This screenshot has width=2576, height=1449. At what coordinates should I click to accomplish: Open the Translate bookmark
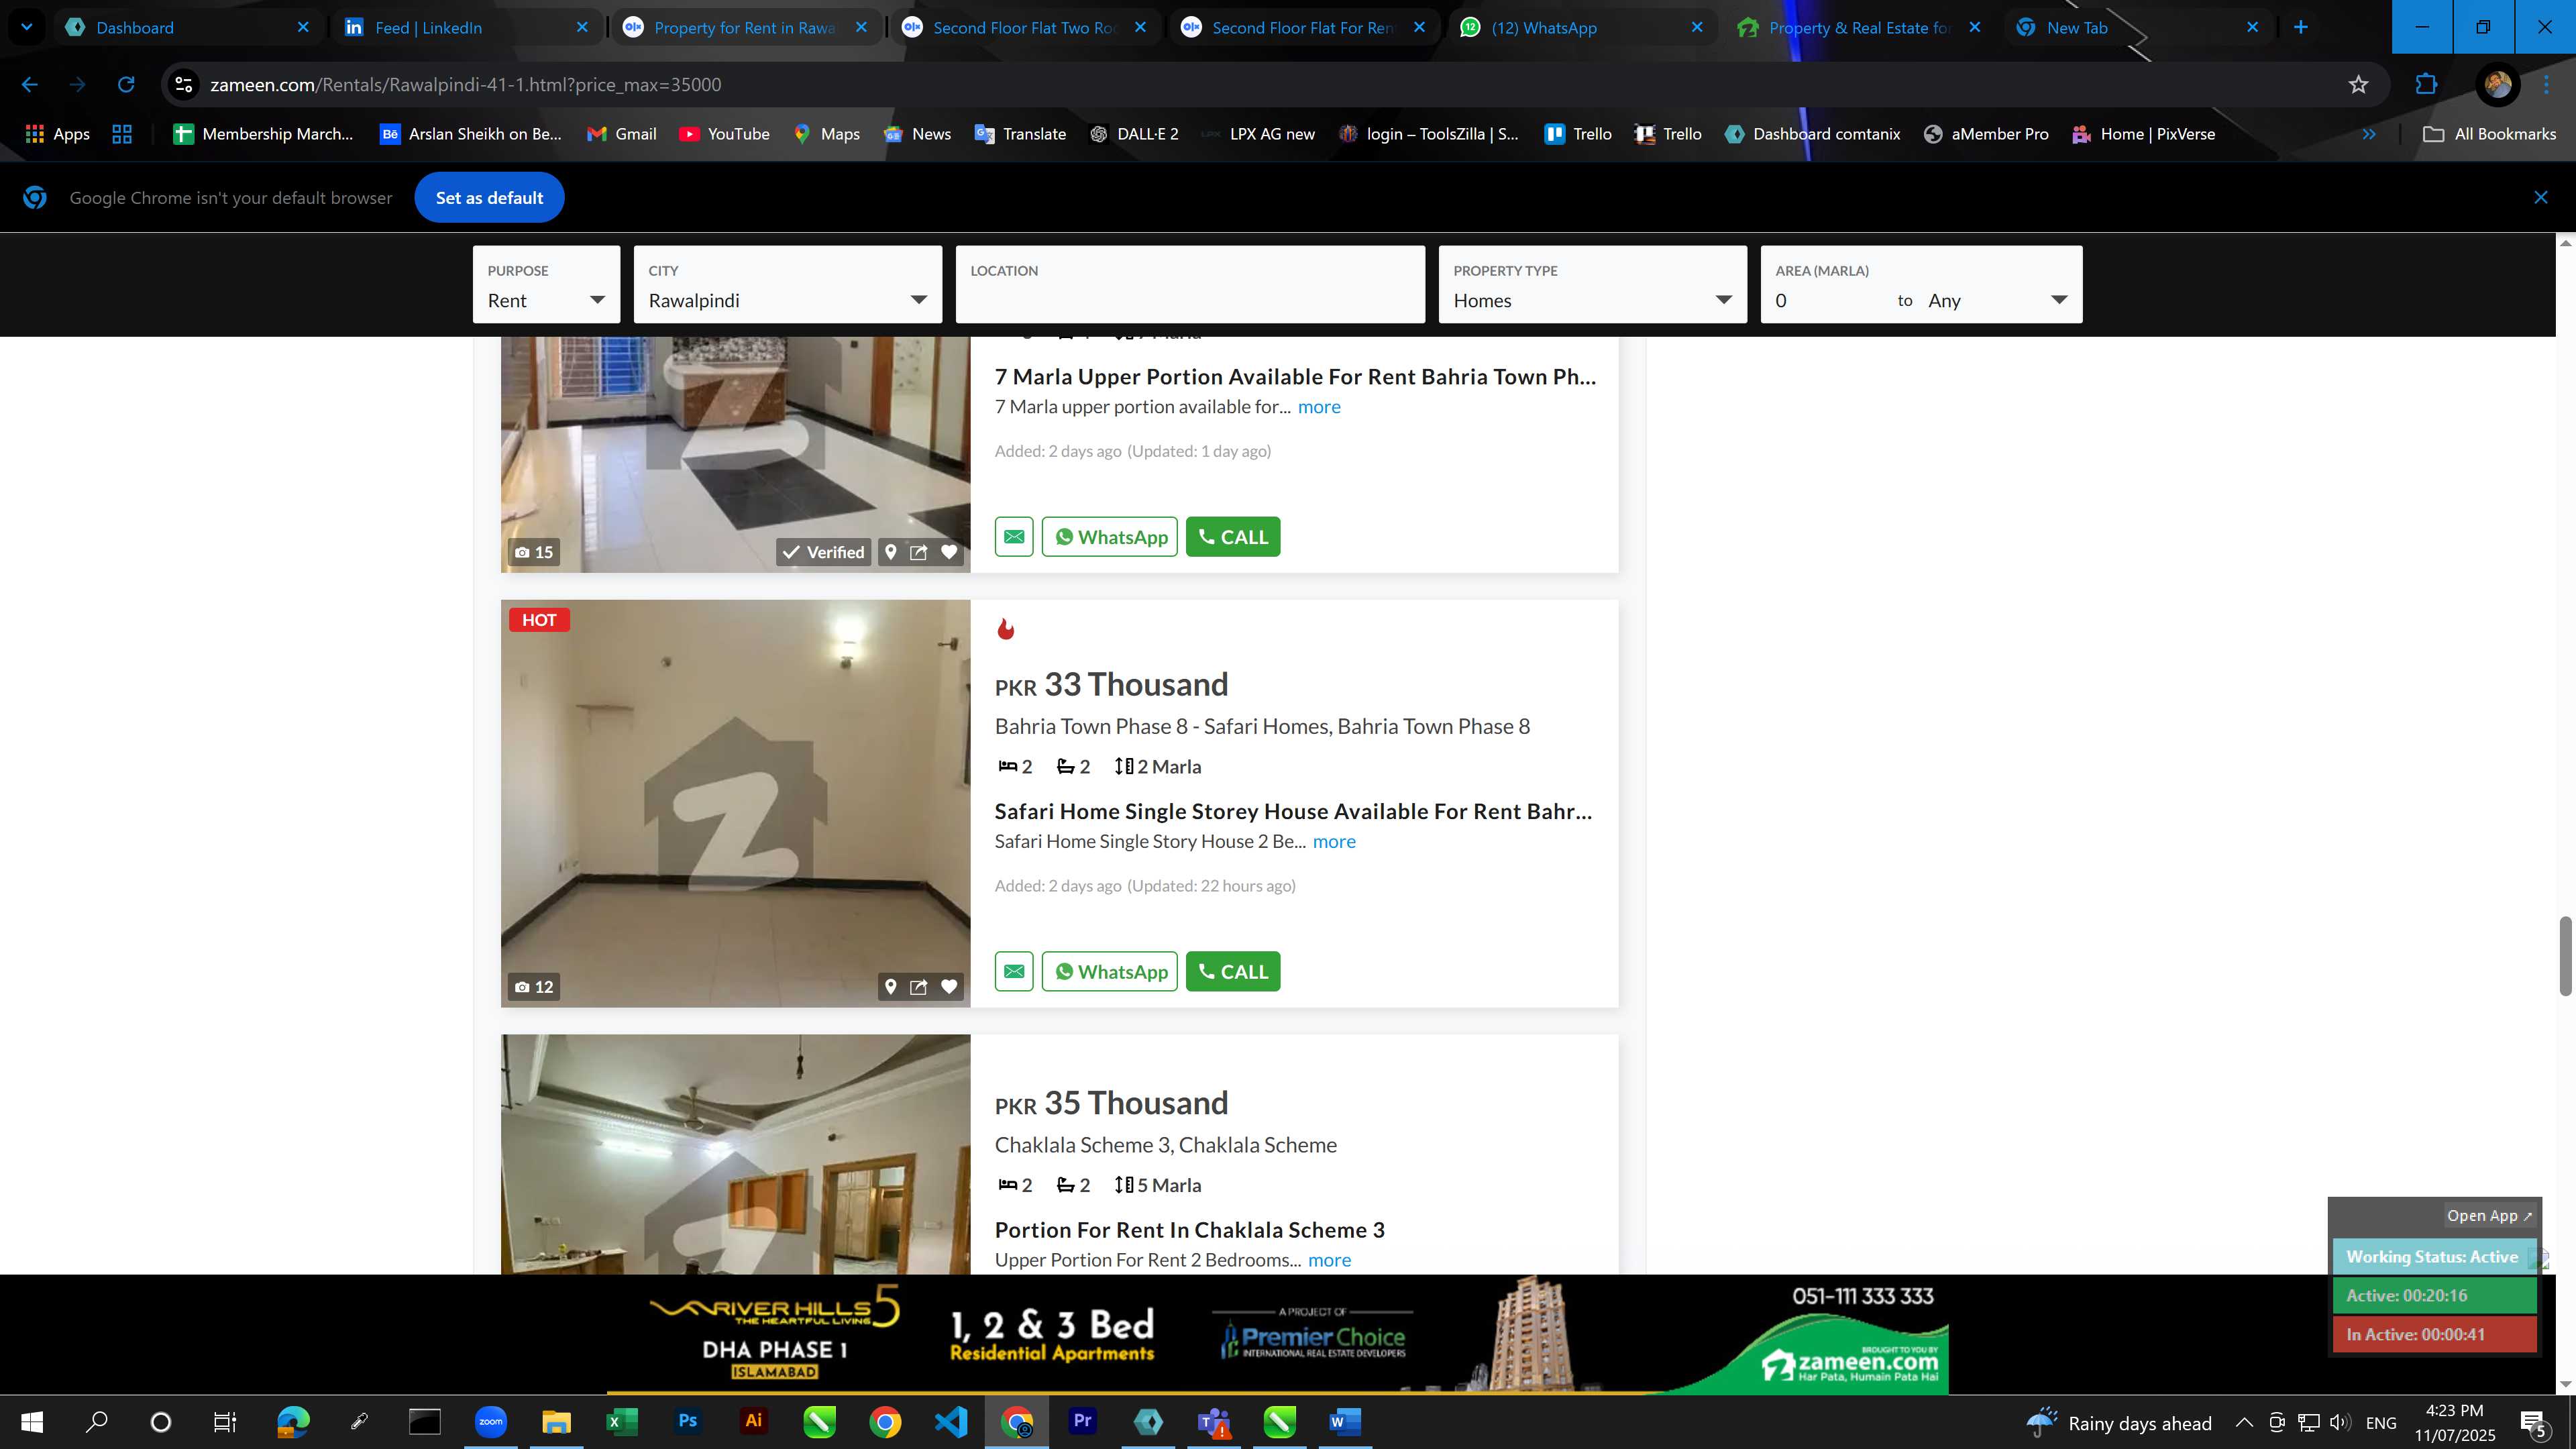tap(1020, 134)
